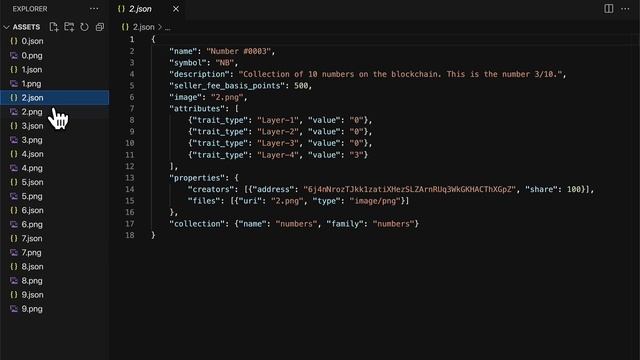
Task: Open 5.png image file
Action: (x=55, y=196)
